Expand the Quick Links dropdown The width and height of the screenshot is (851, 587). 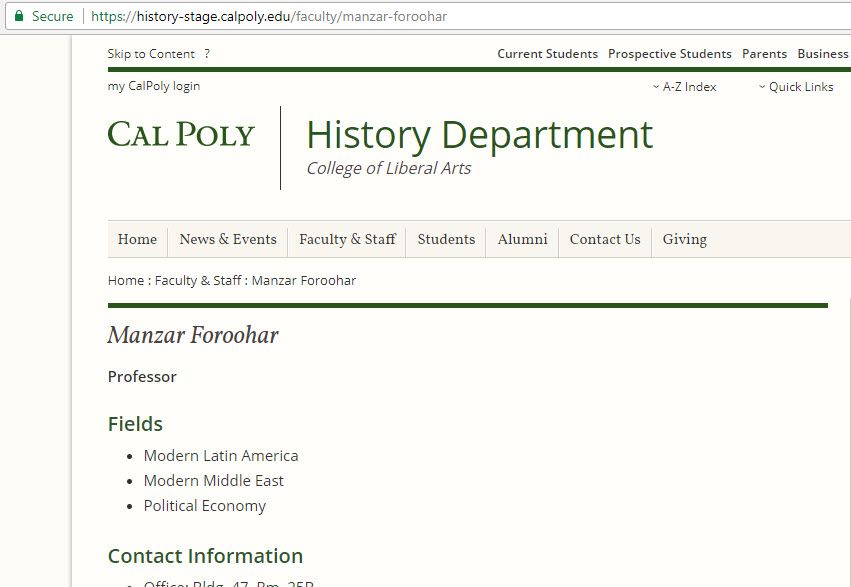click(795, 87)
